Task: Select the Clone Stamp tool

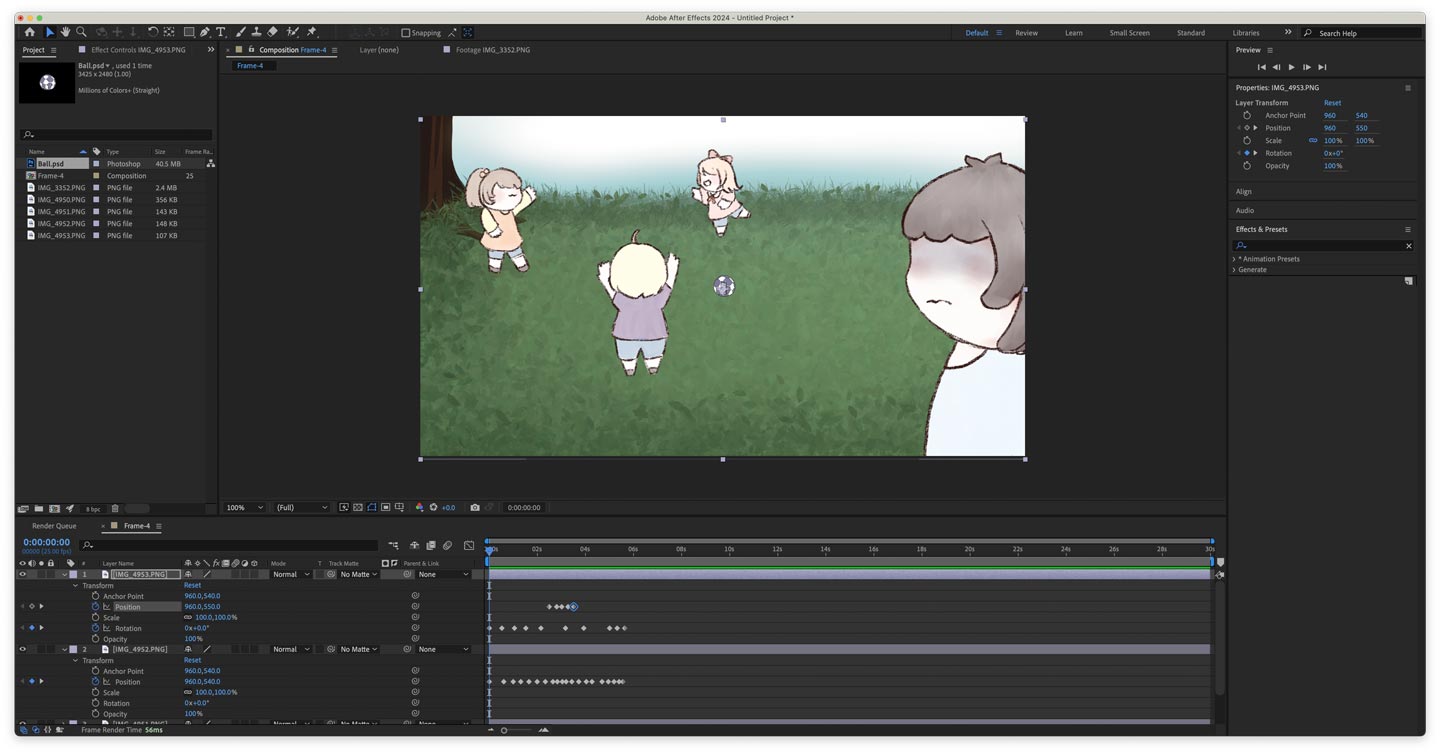Action: (x=257, y=32)
